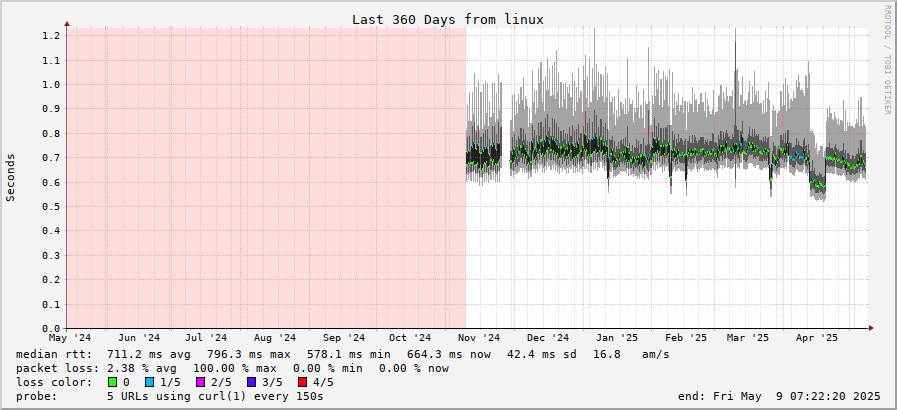Click the end timestamp 'Fri May 9 07:22:20 2025'
The width and height of the screenshot is (897, 410).
(x=797, y=396)
